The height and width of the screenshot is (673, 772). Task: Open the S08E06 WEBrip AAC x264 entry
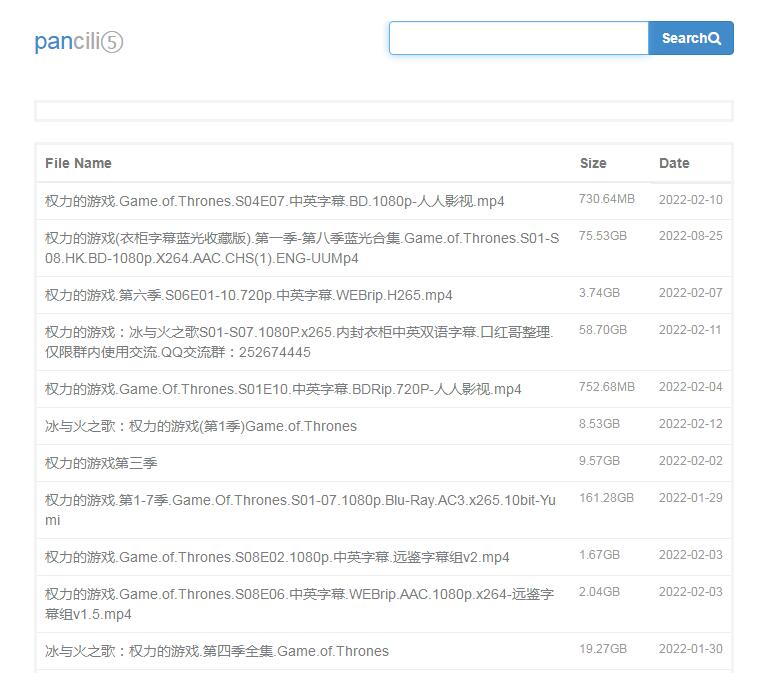coord(298,604)
